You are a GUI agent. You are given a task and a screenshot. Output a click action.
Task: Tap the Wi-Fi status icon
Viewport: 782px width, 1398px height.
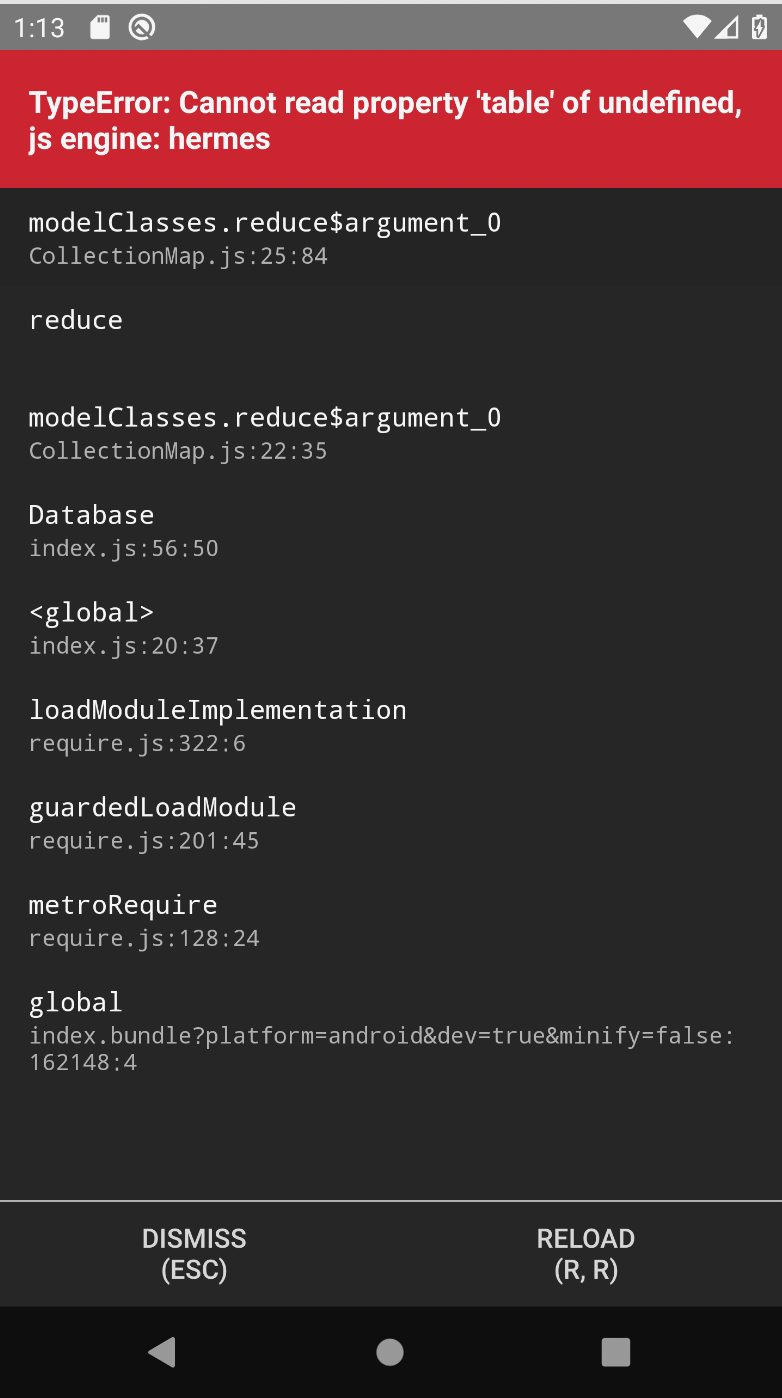point(695,27)
